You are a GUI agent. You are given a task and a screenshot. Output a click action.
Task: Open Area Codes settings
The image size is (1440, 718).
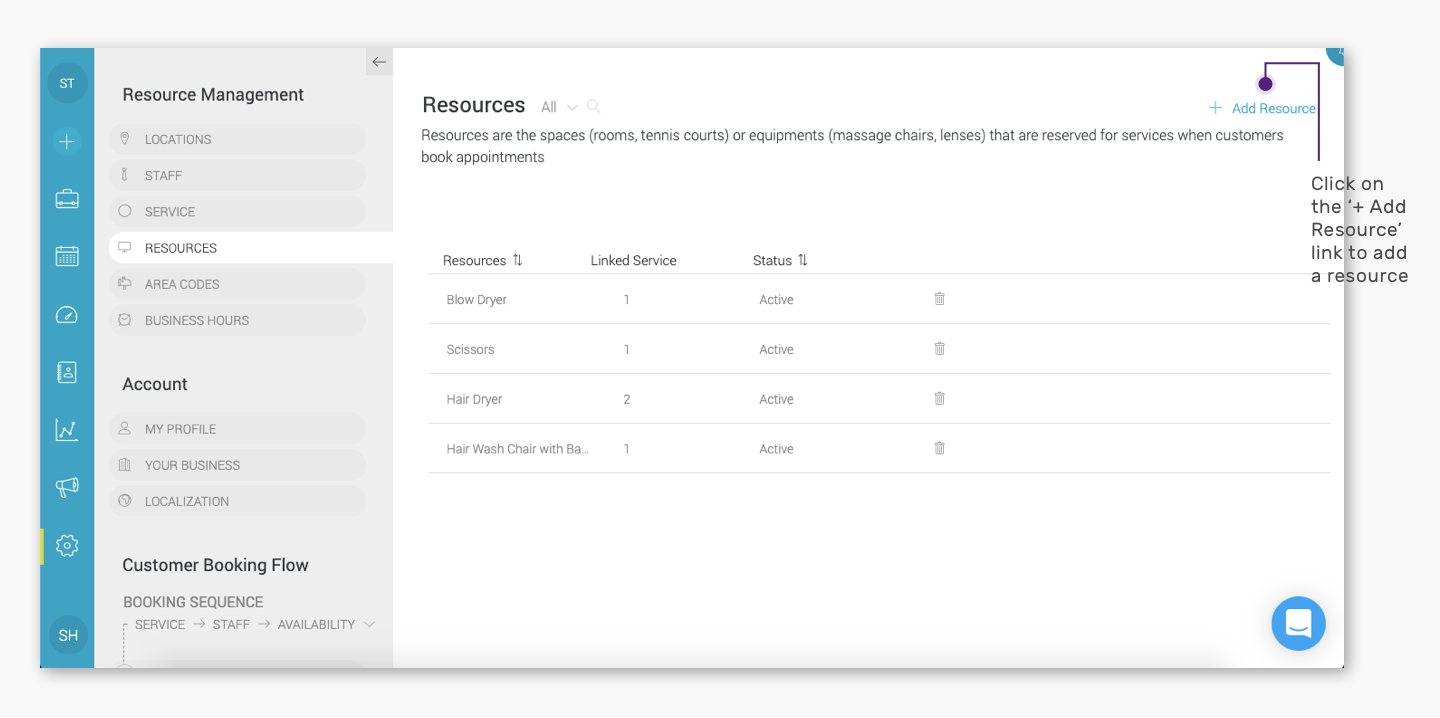238,284
